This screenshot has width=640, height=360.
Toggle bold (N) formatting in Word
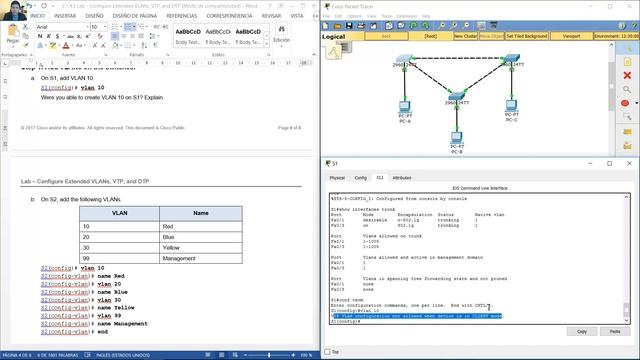pos(40,36)
